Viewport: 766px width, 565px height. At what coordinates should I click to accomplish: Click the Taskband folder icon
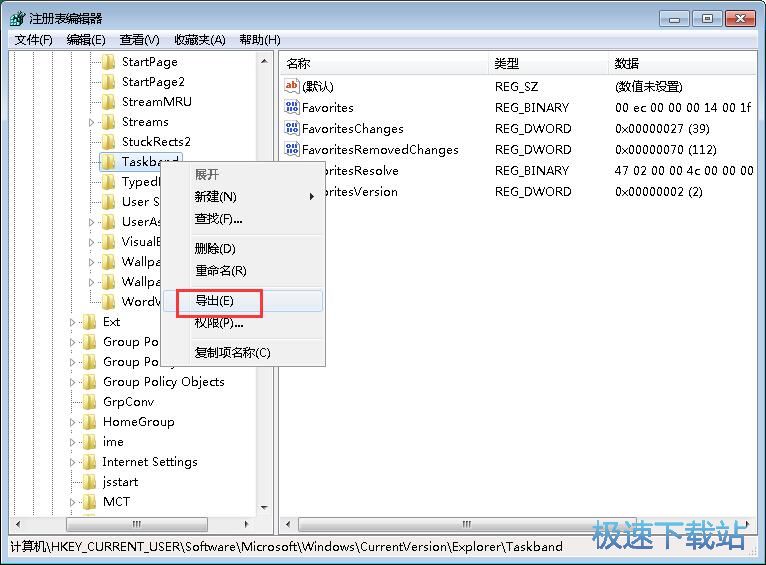tap(108, 162)
